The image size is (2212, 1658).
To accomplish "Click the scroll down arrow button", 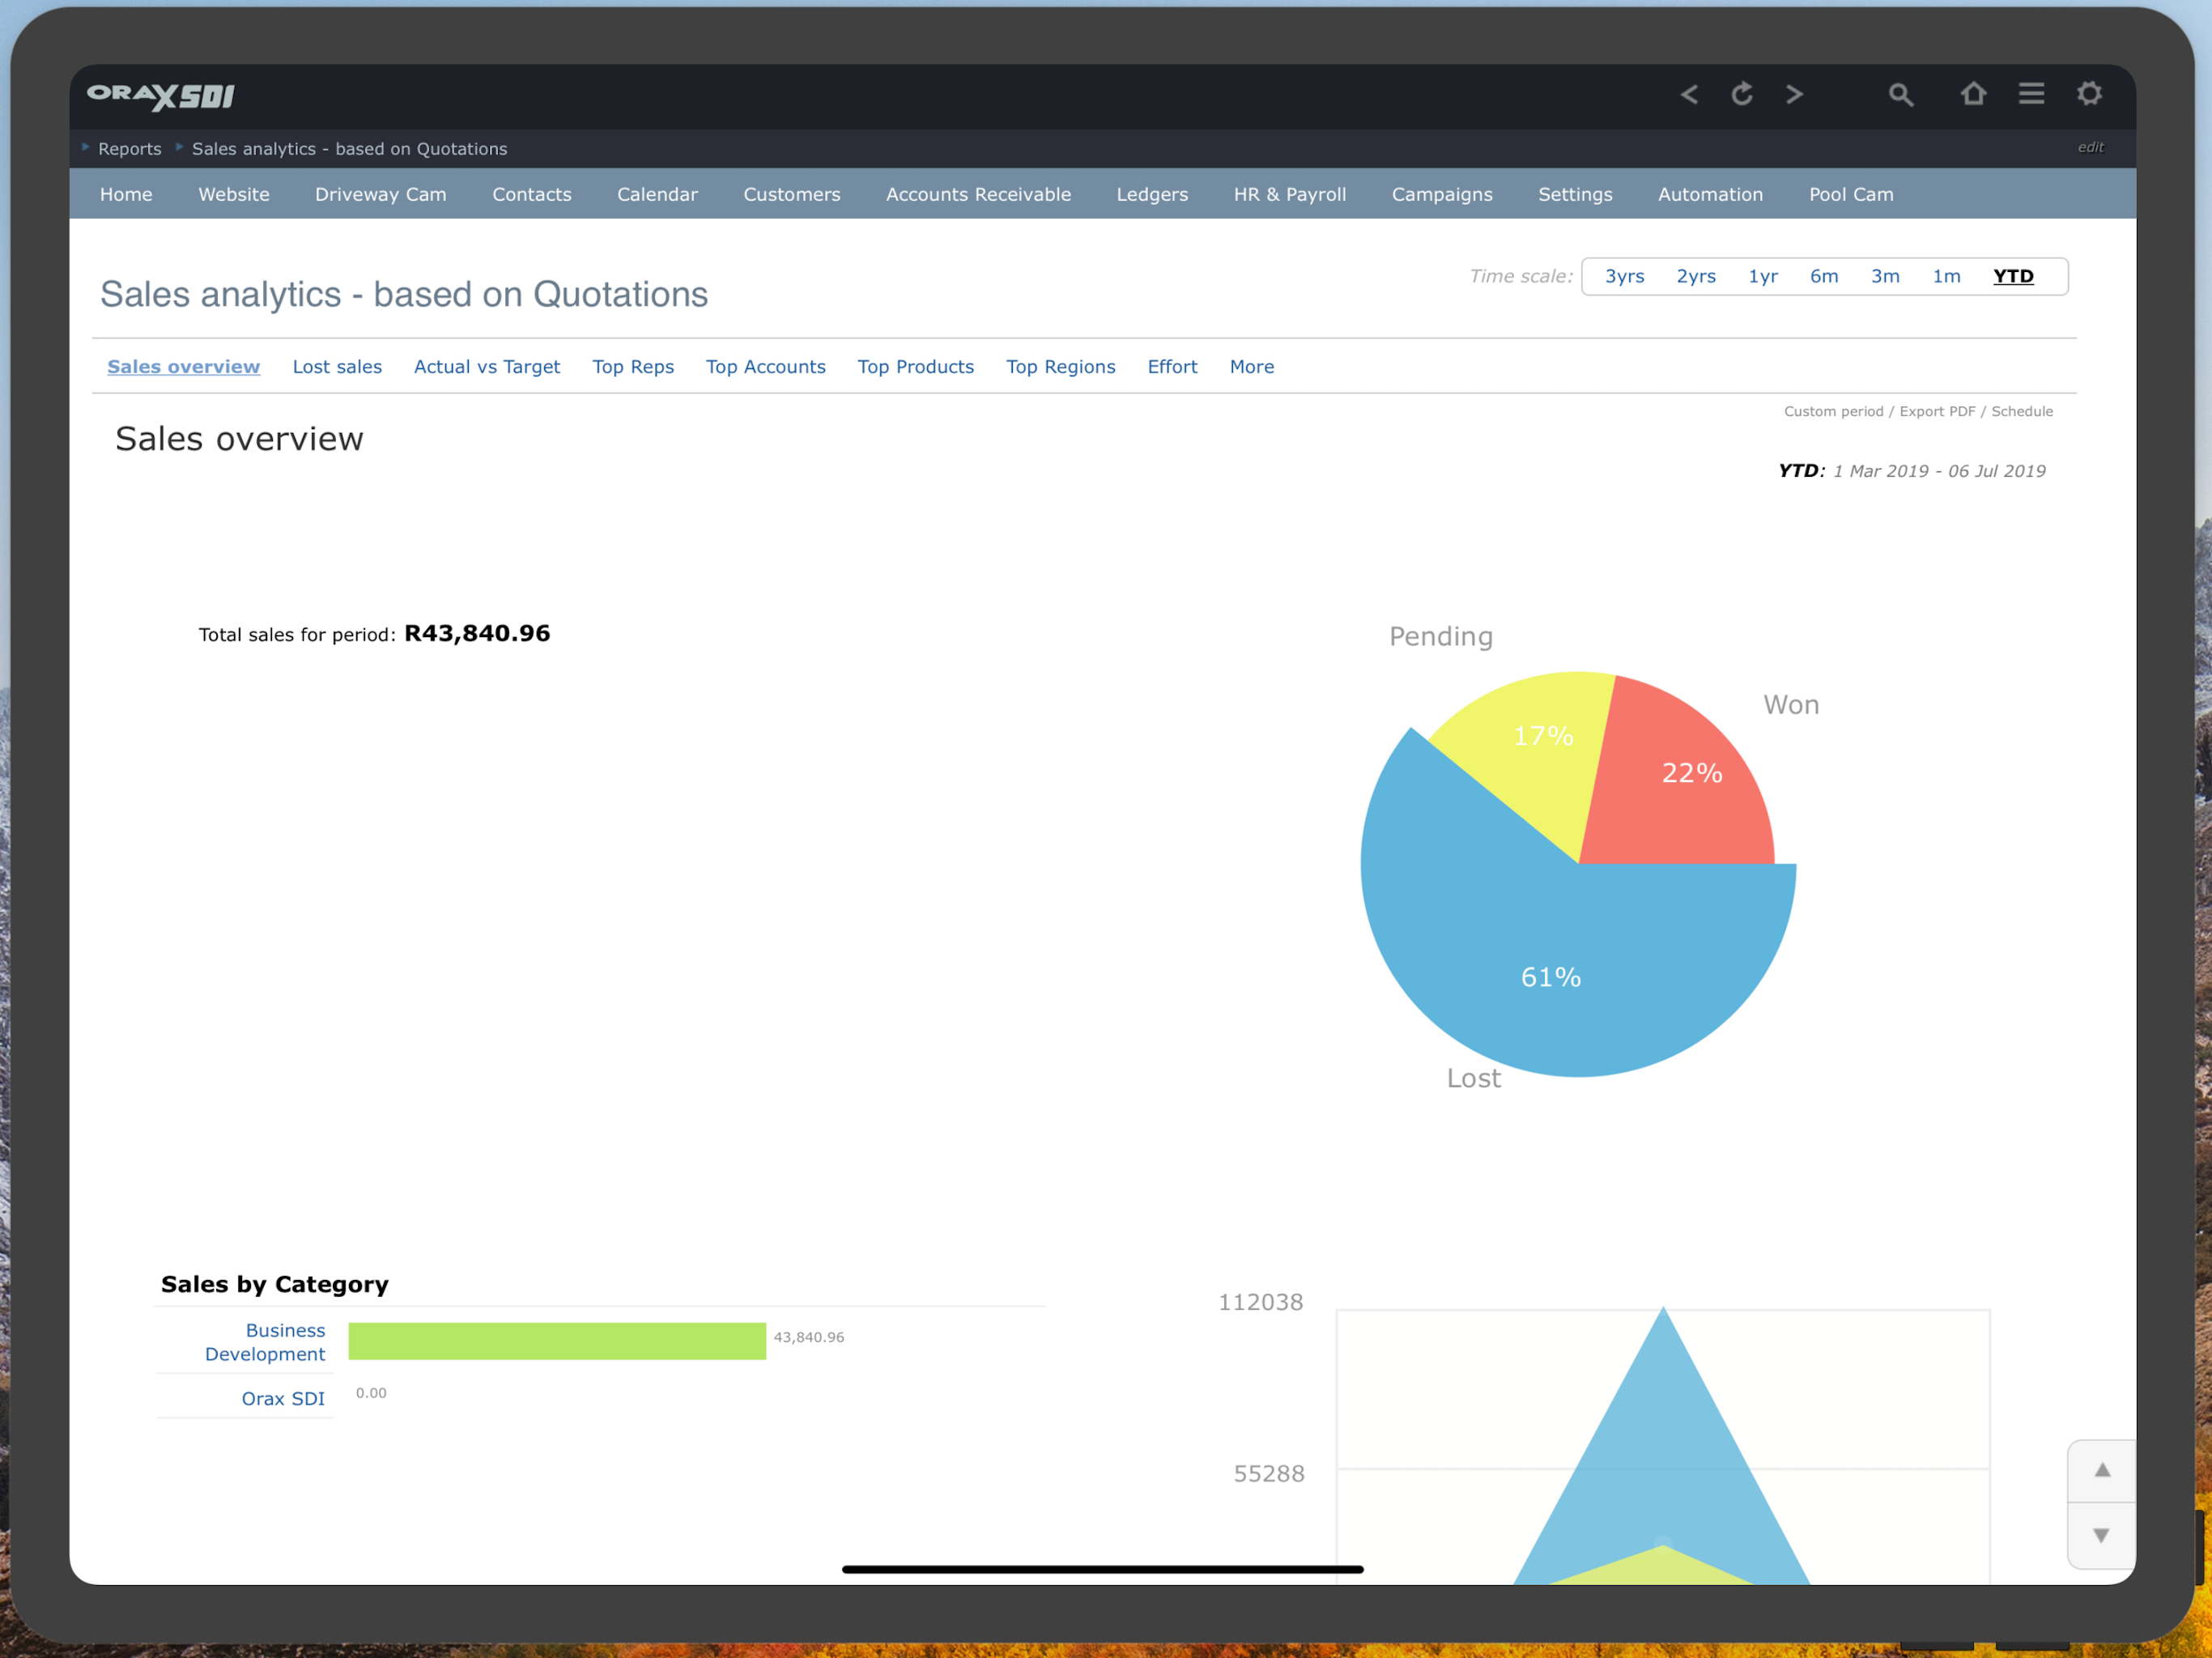I will [x=2102, y=1536].
